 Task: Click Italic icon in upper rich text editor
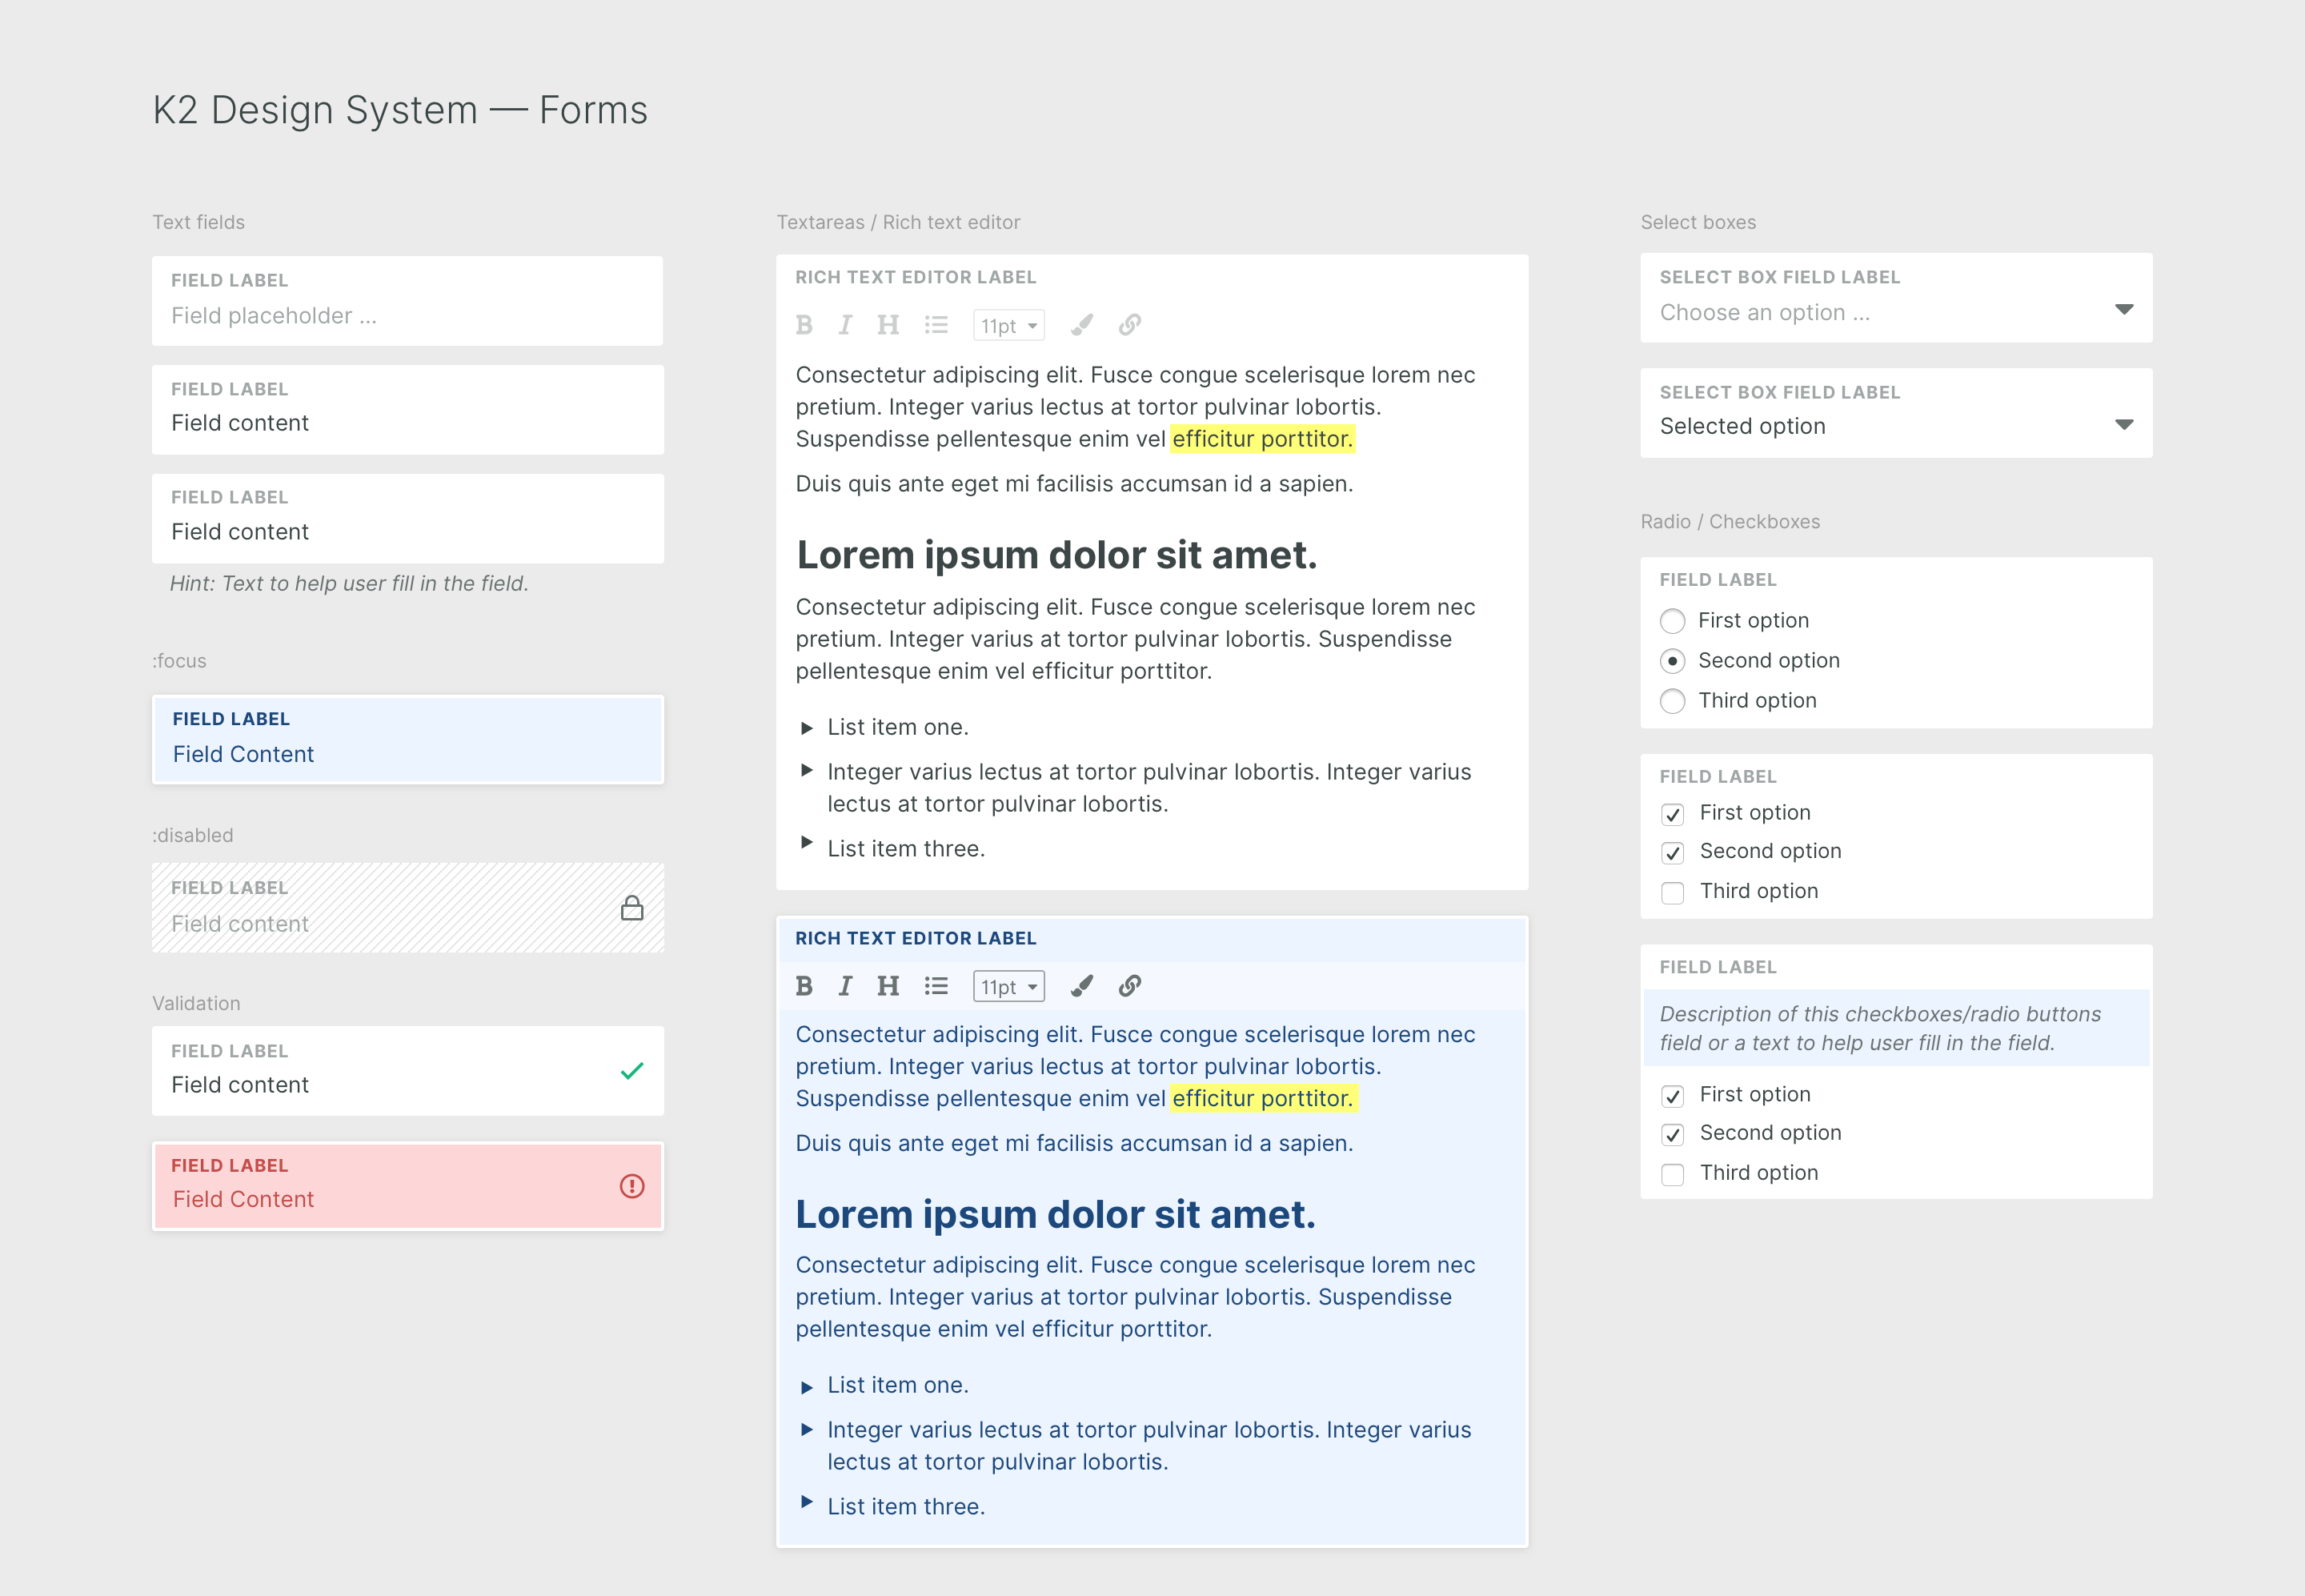(x=845, y=325)
